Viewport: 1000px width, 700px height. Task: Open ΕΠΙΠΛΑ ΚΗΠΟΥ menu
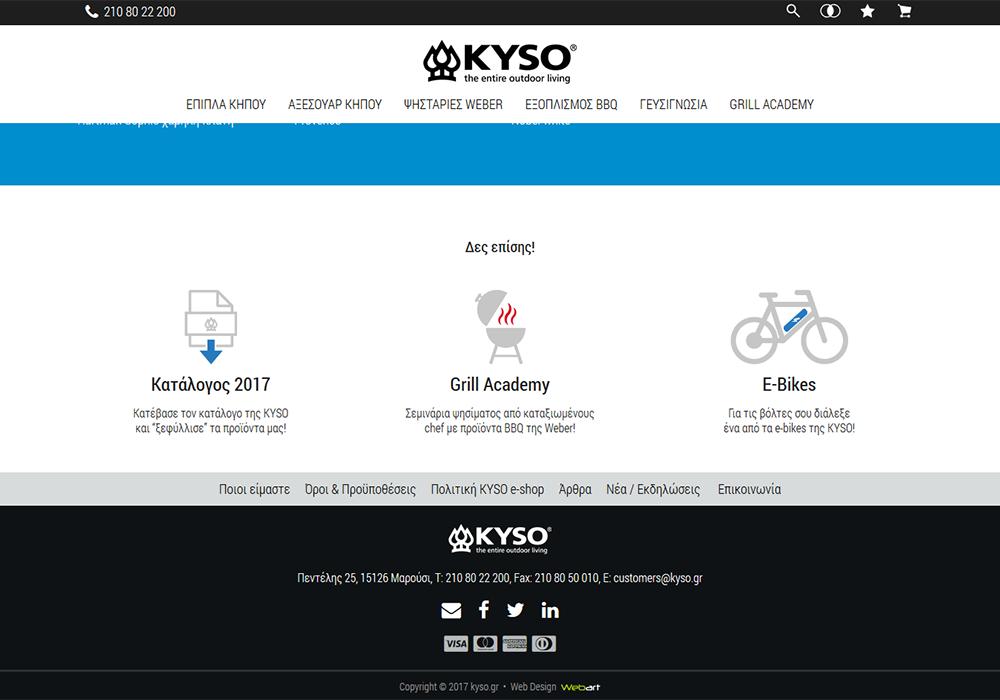pos(226,105)
